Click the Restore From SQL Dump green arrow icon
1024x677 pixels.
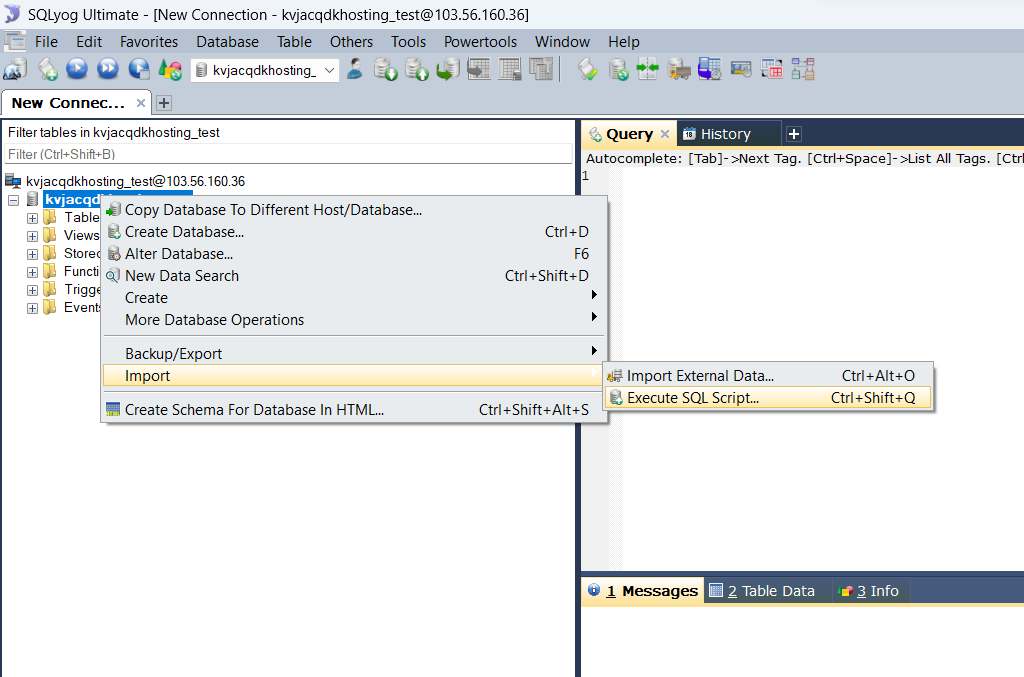(x=447, y=69)
